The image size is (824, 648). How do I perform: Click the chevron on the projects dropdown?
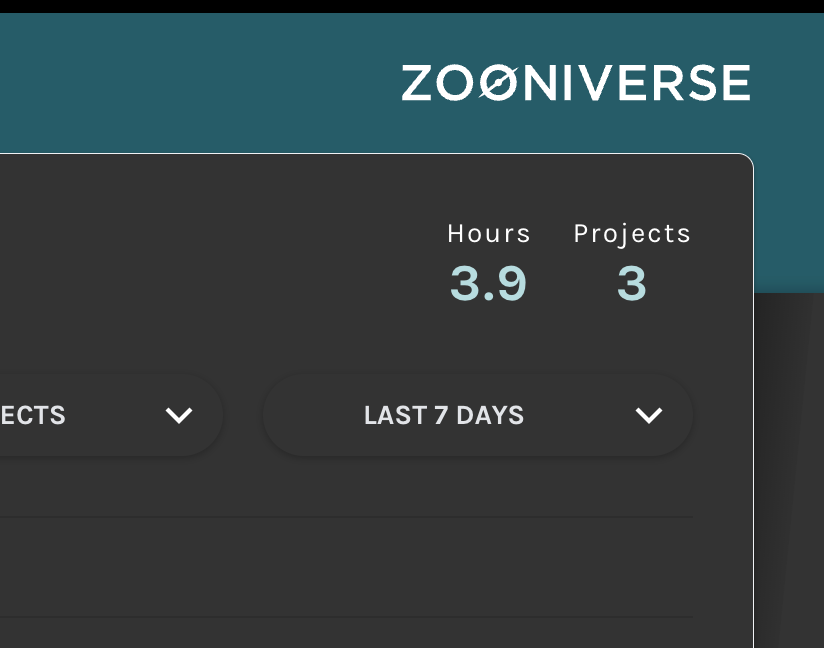click(x=179, y=415)
